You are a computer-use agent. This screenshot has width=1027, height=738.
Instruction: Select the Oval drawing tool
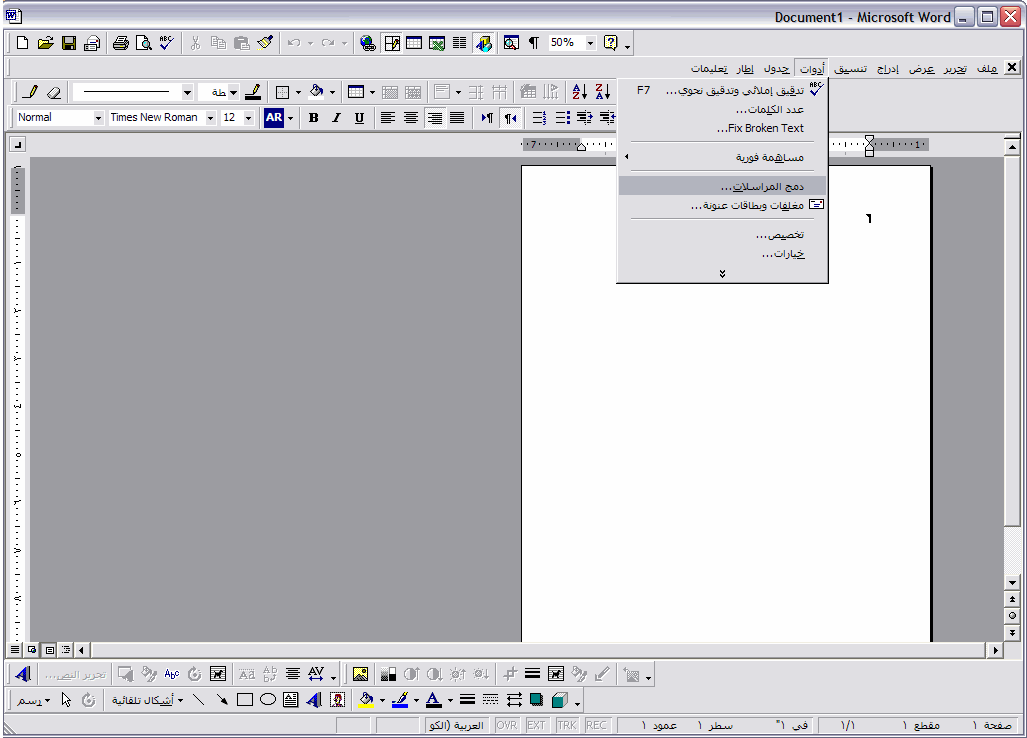coord(268,700)
